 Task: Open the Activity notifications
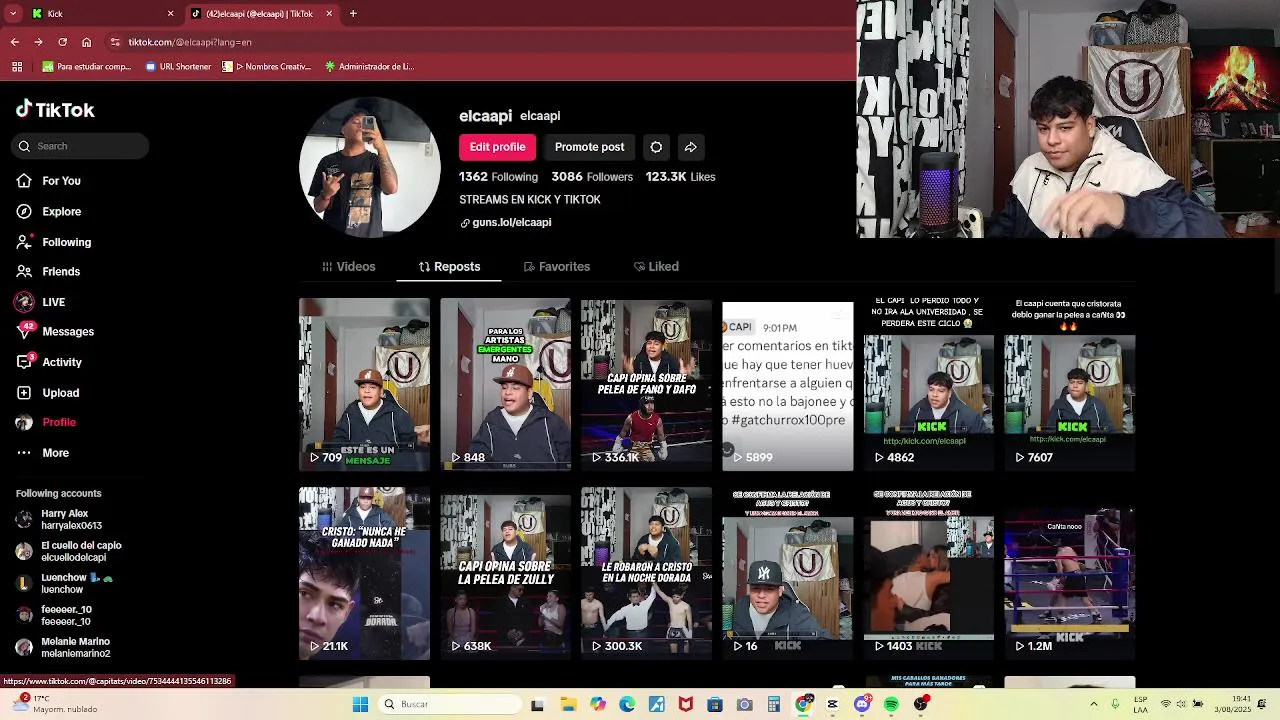(49, 362)
